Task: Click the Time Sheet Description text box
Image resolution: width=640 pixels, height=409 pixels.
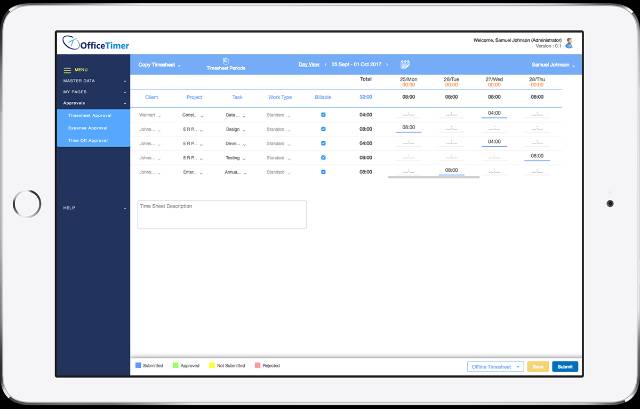Action: click(x=221, y=214)
